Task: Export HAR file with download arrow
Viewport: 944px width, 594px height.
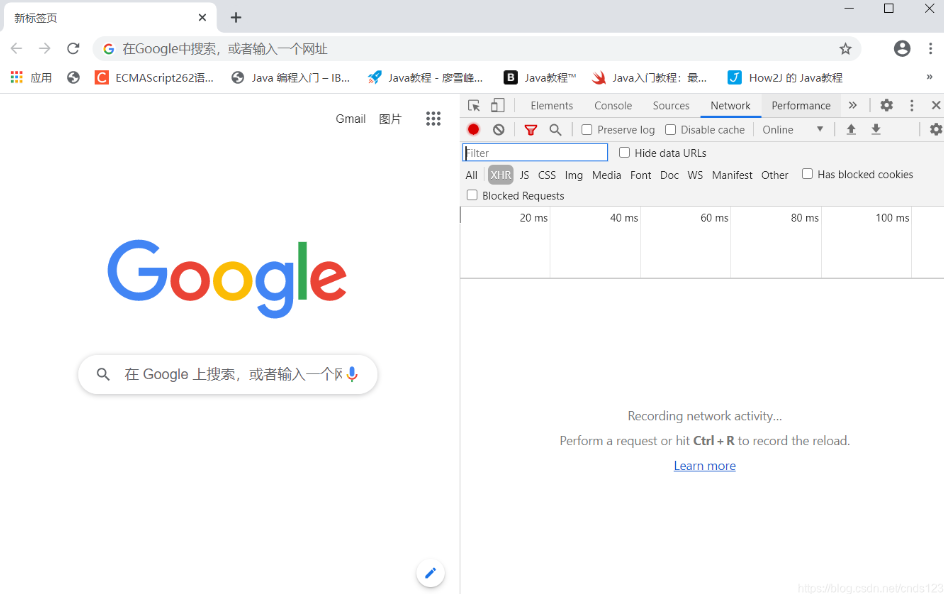Action: (876, 129)
